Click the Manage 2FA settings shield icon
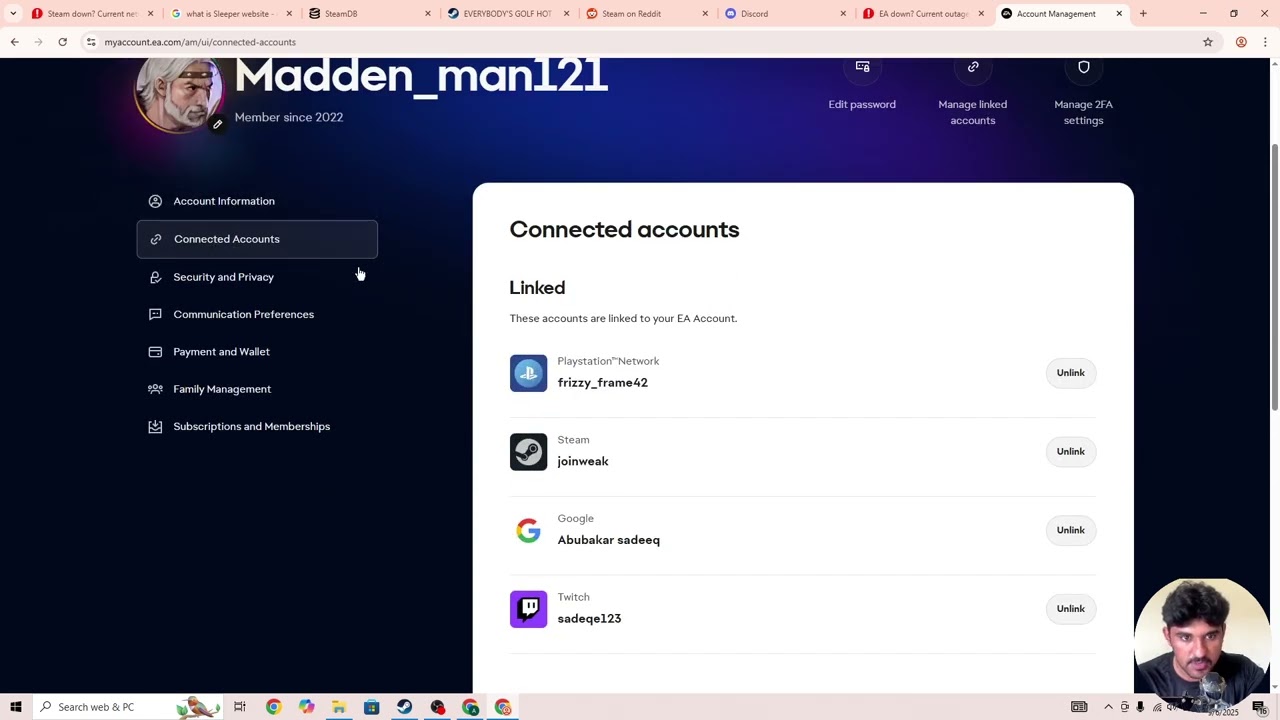1280x720 pixels. coord(1084,67)
